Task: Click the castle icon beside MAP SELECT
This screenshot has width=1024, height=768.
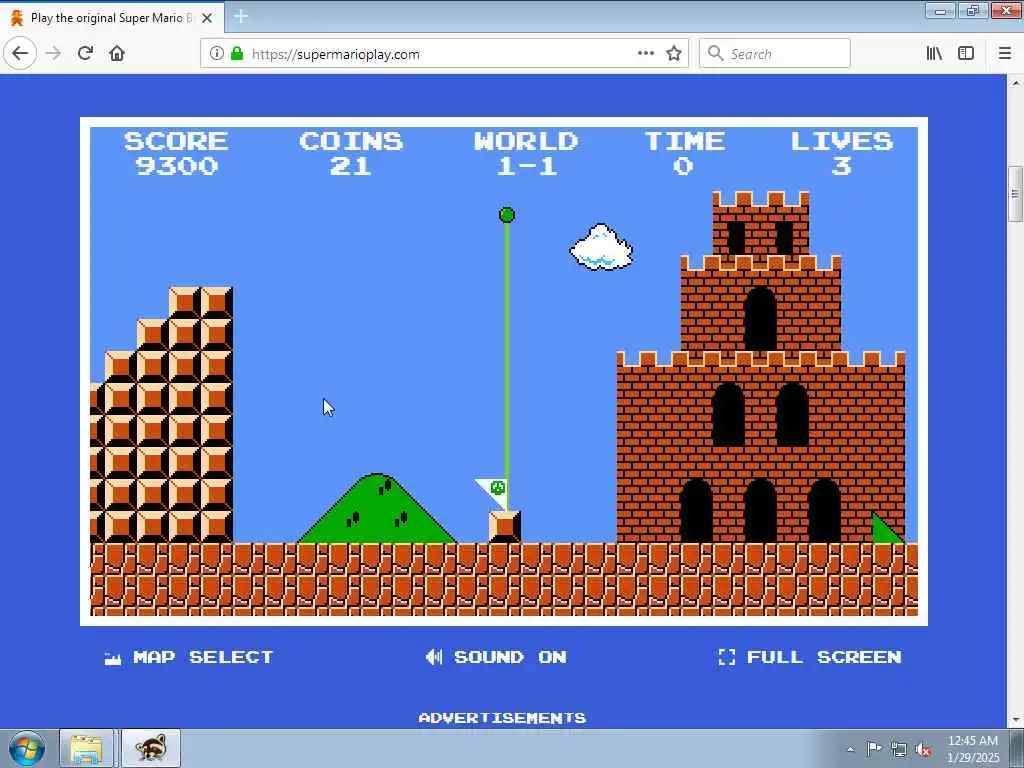Action: tap(113, 658)
